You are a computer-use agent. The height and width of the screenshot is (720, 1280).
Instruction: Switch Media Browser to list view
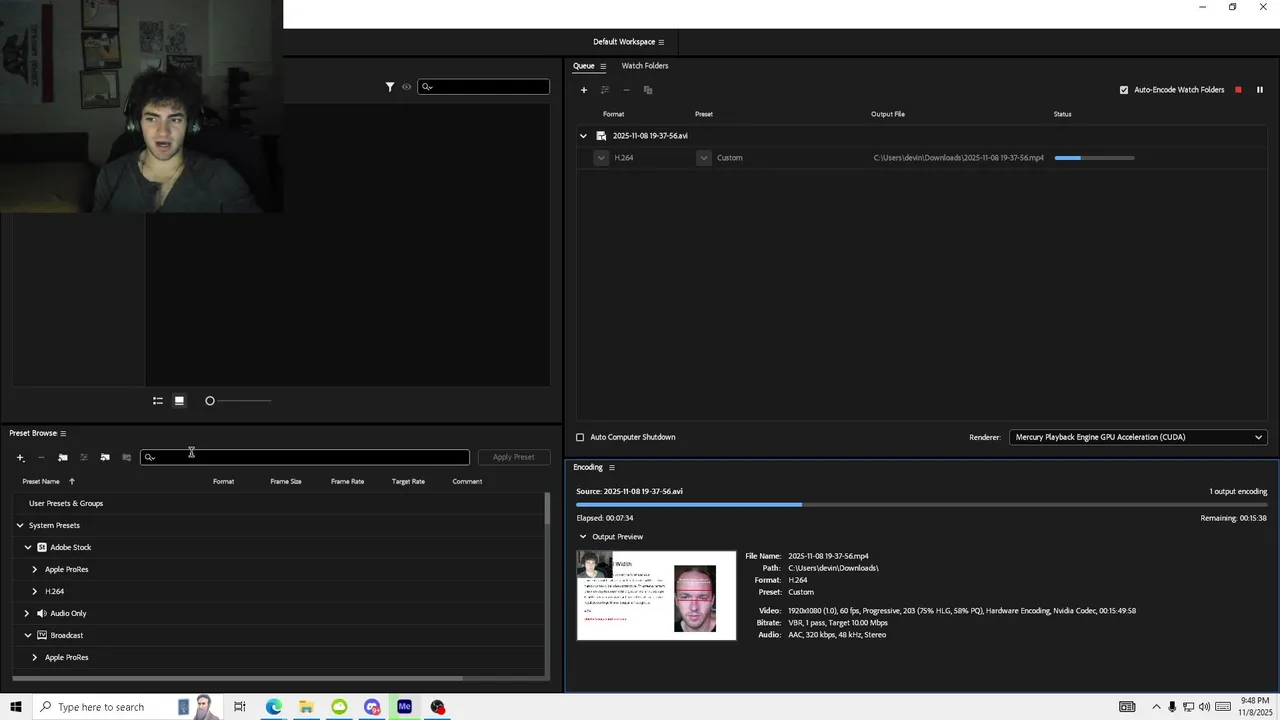158,401
